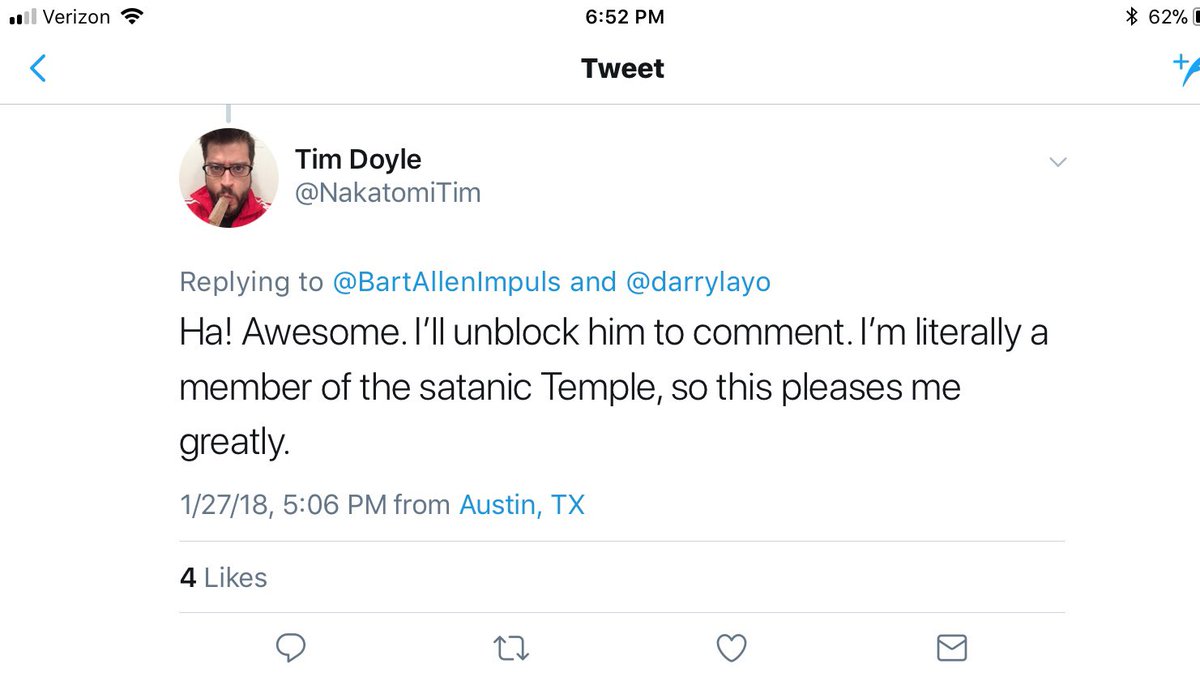Image resolution: width=1200 pixels, height=677 pixels.
Task: Tap the reply speech bubble icon
Action: click(290, 648)
